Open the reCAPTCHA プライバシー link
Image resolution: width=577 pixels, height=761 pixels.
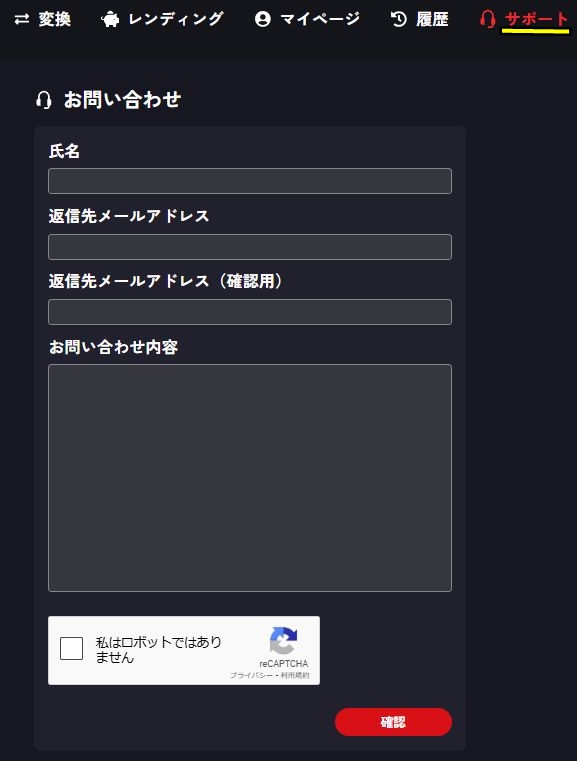(x=251, y=675)
